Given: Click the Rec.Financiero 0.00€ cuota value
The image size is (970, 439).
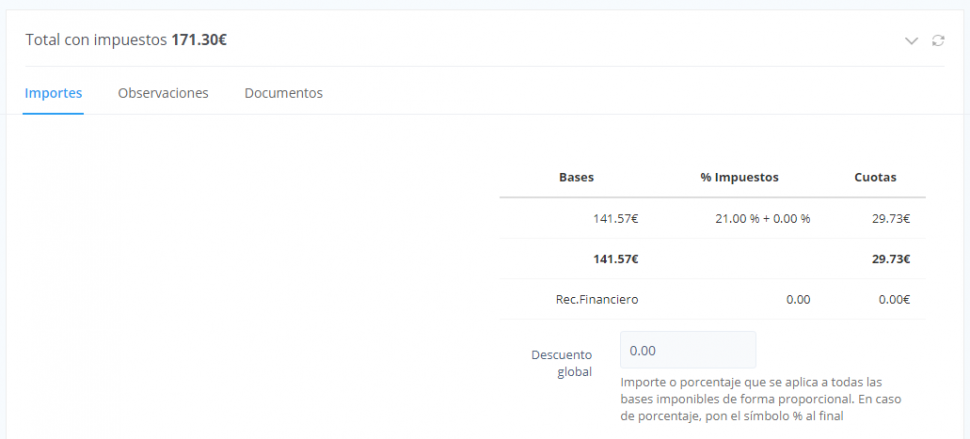Looking at the screenshot, I should tap(894, 300).
